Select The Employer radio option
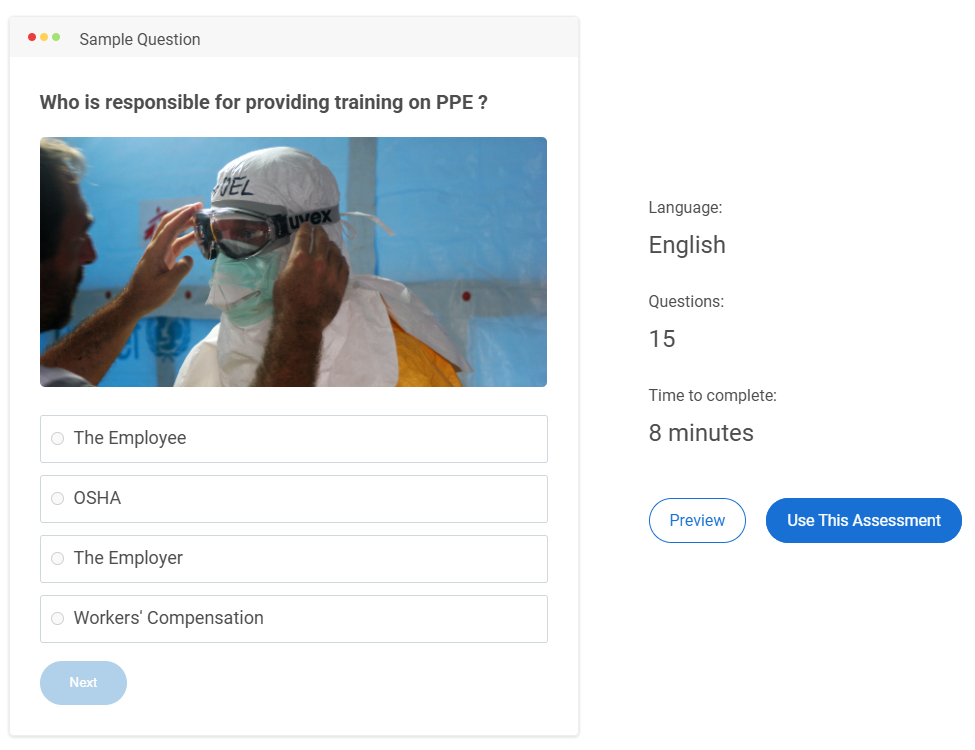This screenshot has width=975, height=750. tap(58, 559)
